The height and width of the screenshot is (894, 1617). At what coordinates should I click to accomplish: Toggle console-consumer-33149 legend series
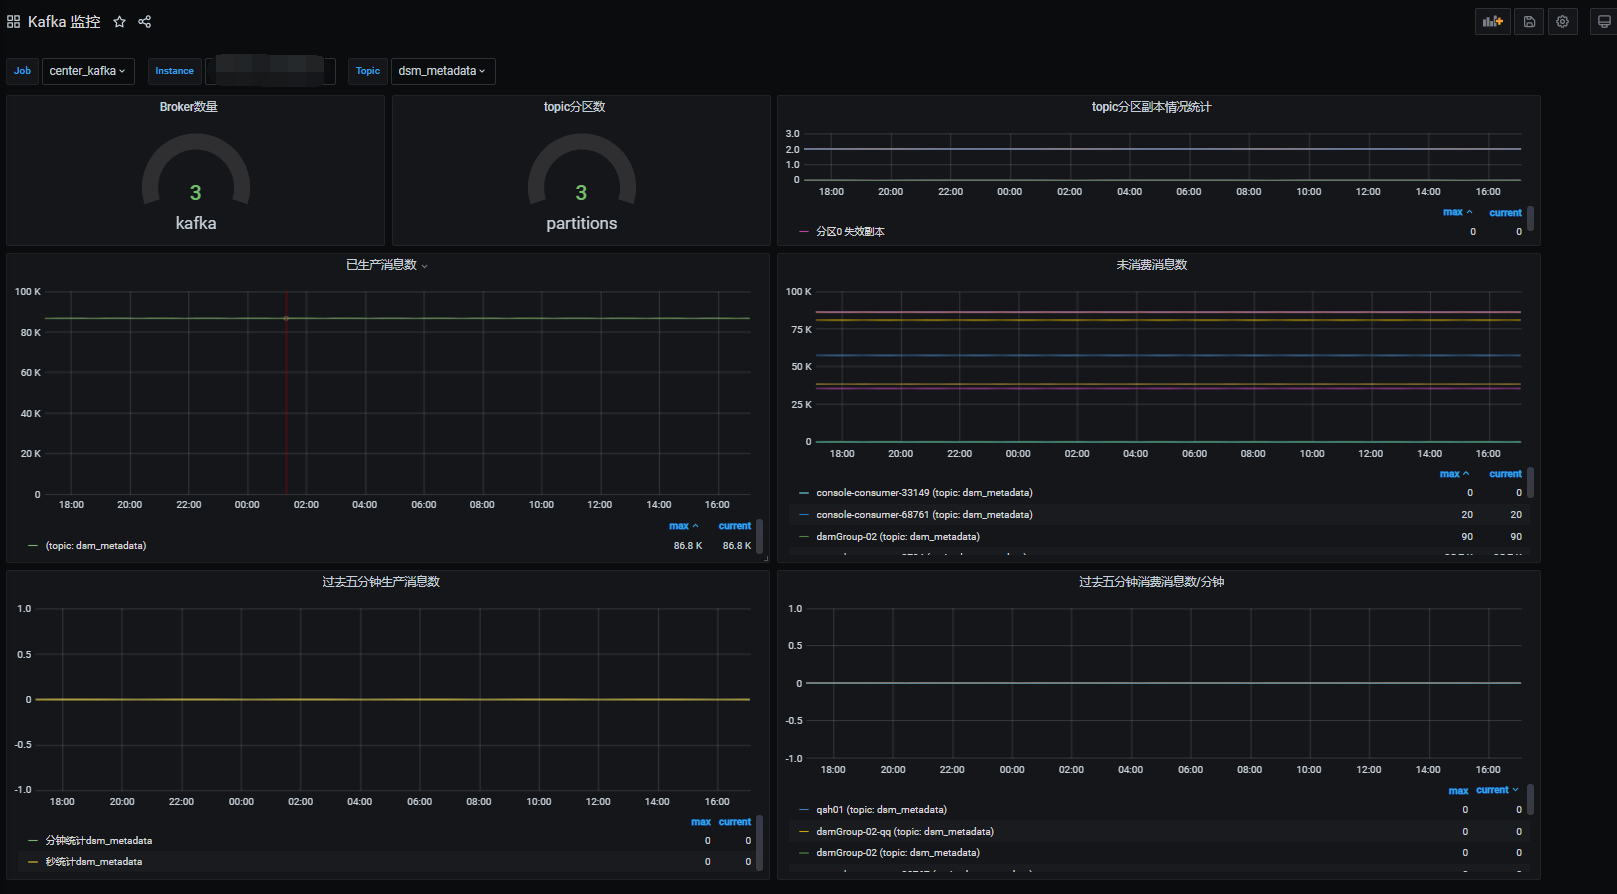pos(924,493)
